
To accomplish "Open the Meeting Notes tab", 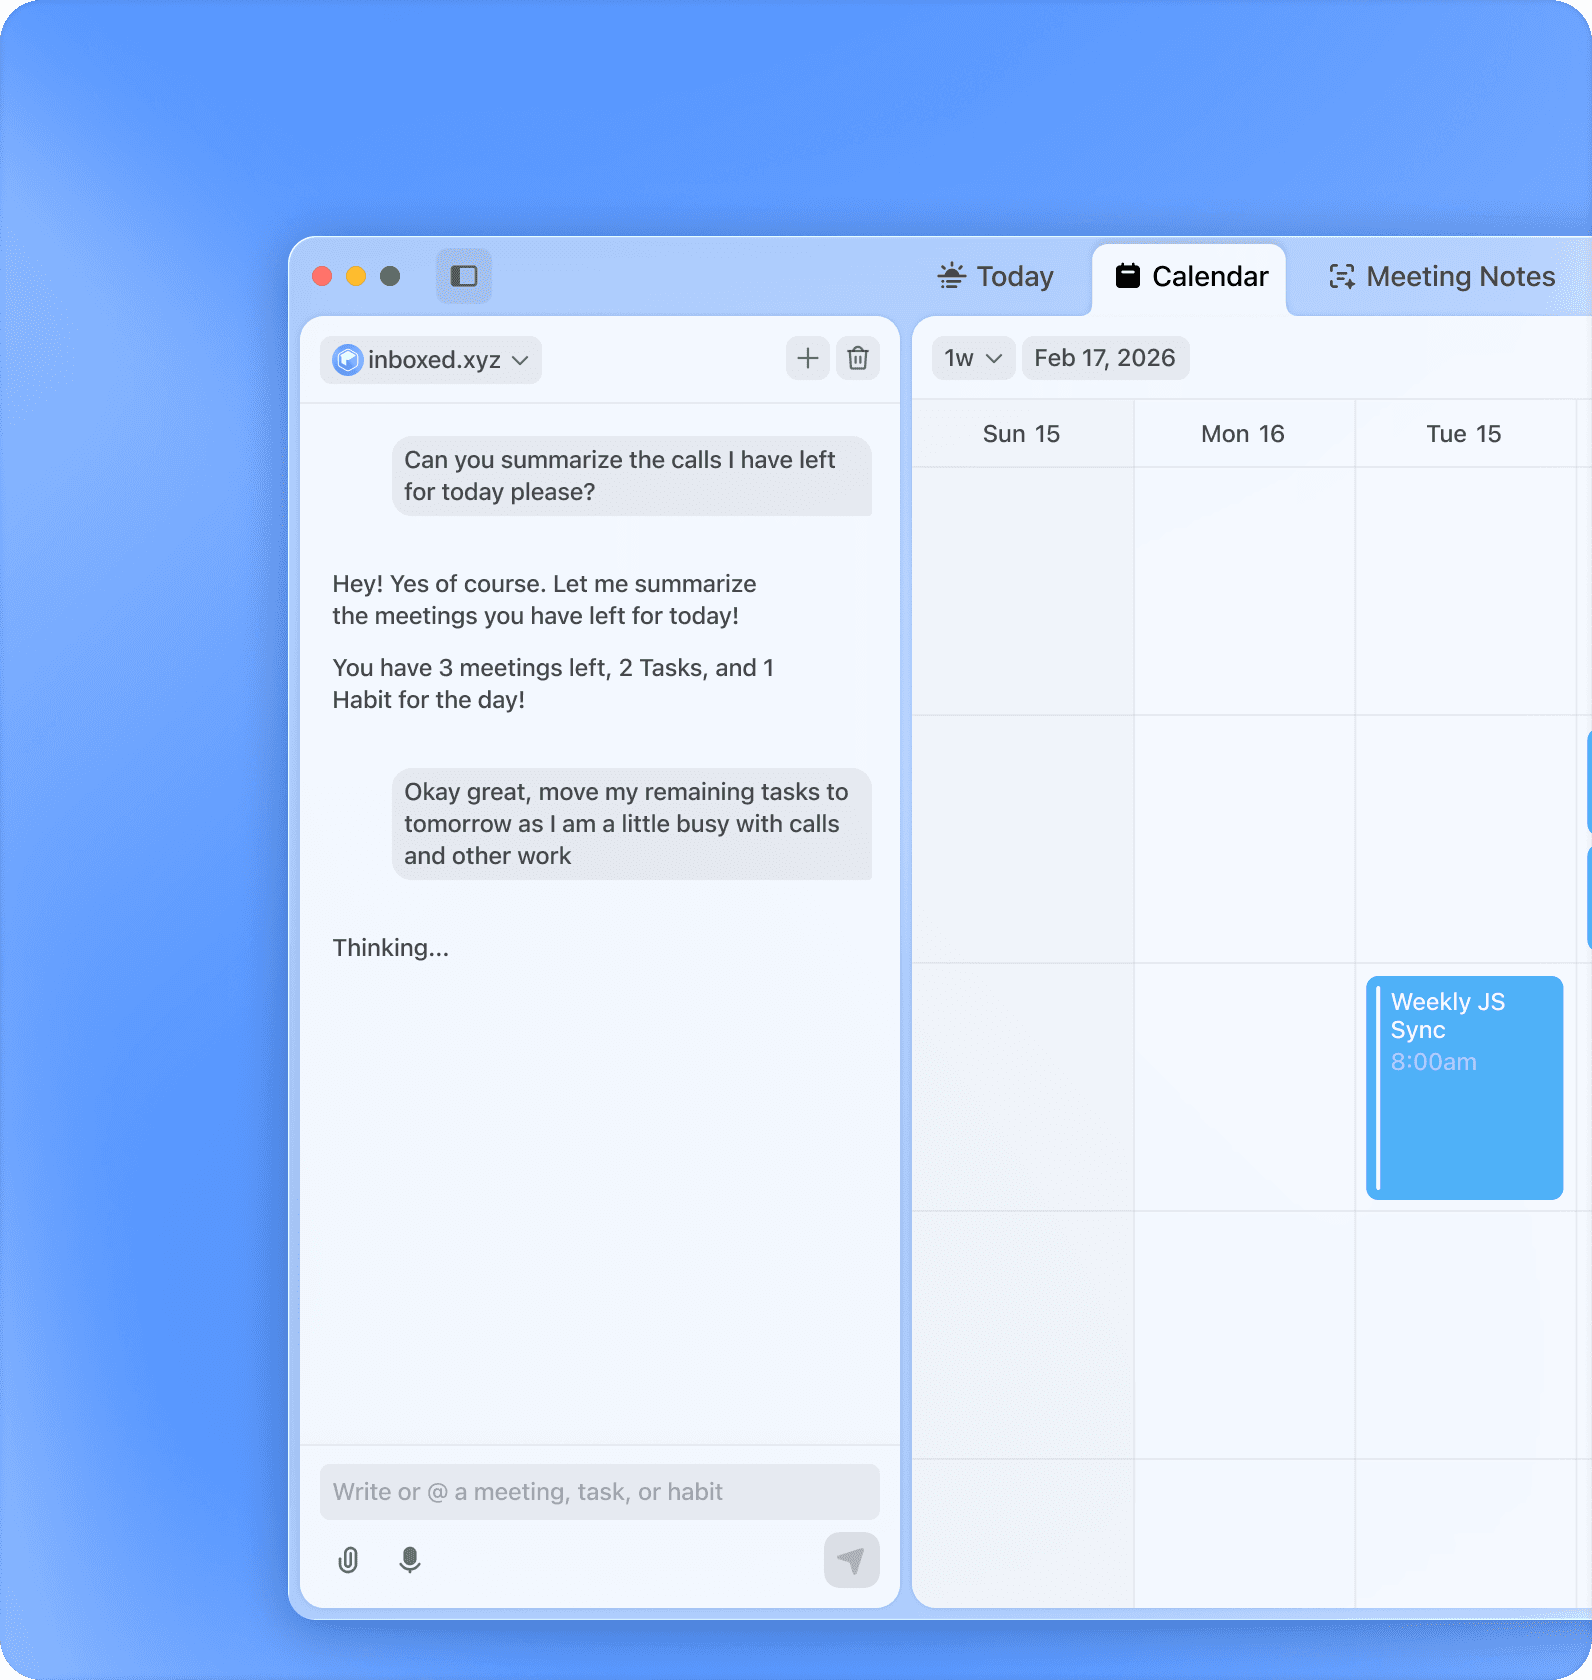I will (x=1442, y=276).
